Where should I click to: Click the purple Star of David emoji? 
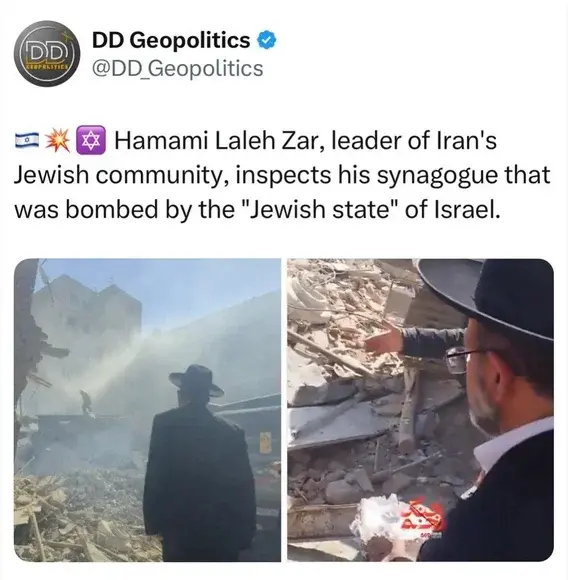coord(91,141)
